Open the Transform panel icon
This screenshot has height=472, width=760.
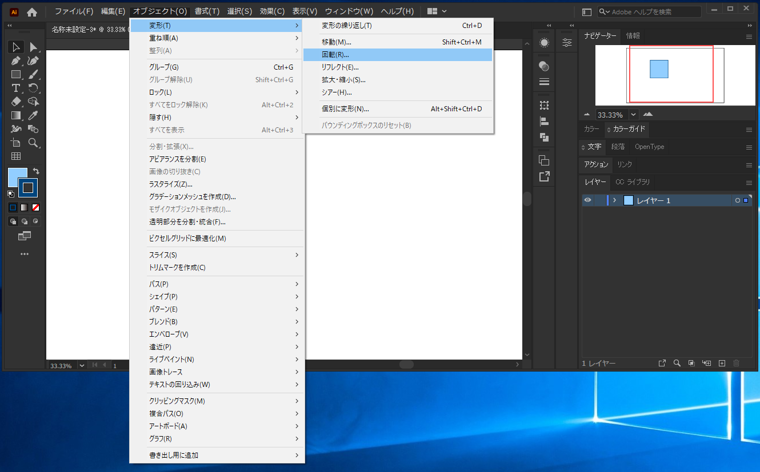click(x=544, y=105)
